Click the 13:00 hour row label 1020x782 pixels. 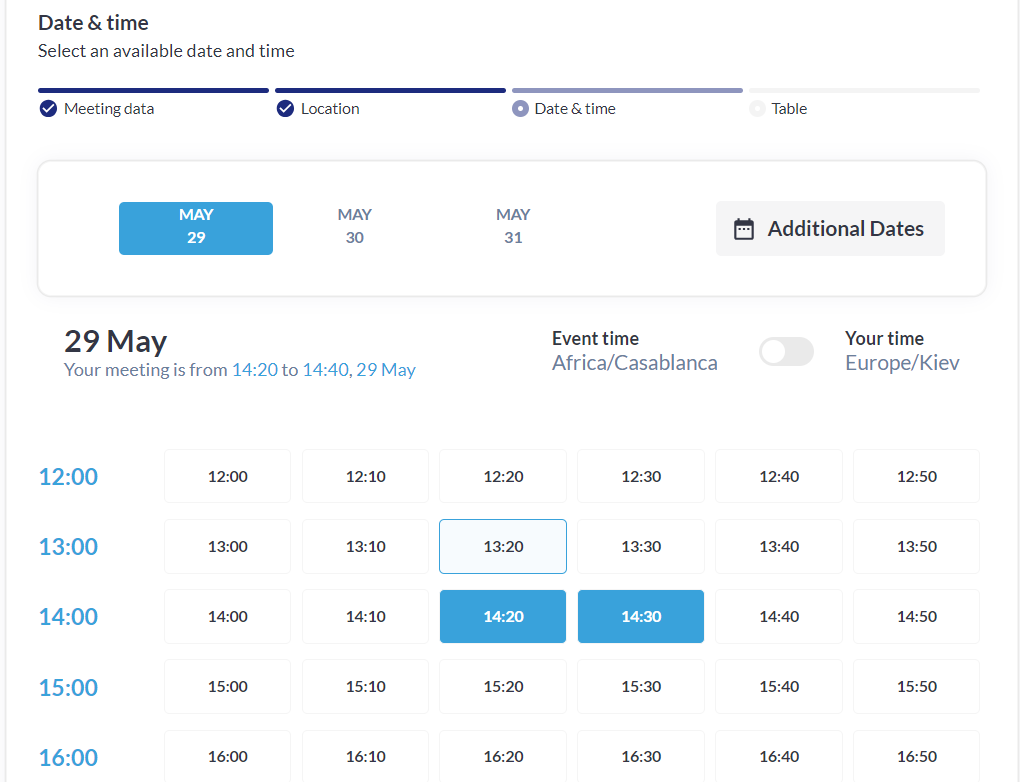tap(68, 547)
